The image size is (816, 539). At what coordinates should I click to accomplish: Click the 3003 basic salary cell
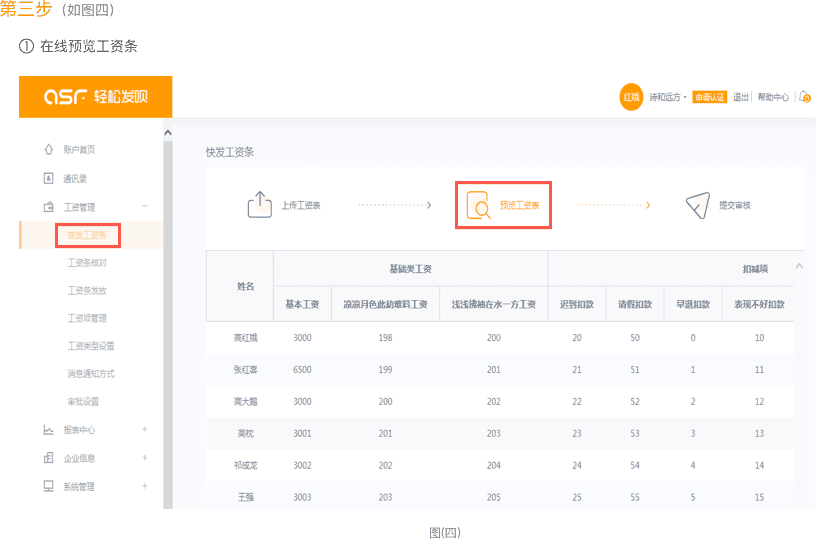[302, 497]
